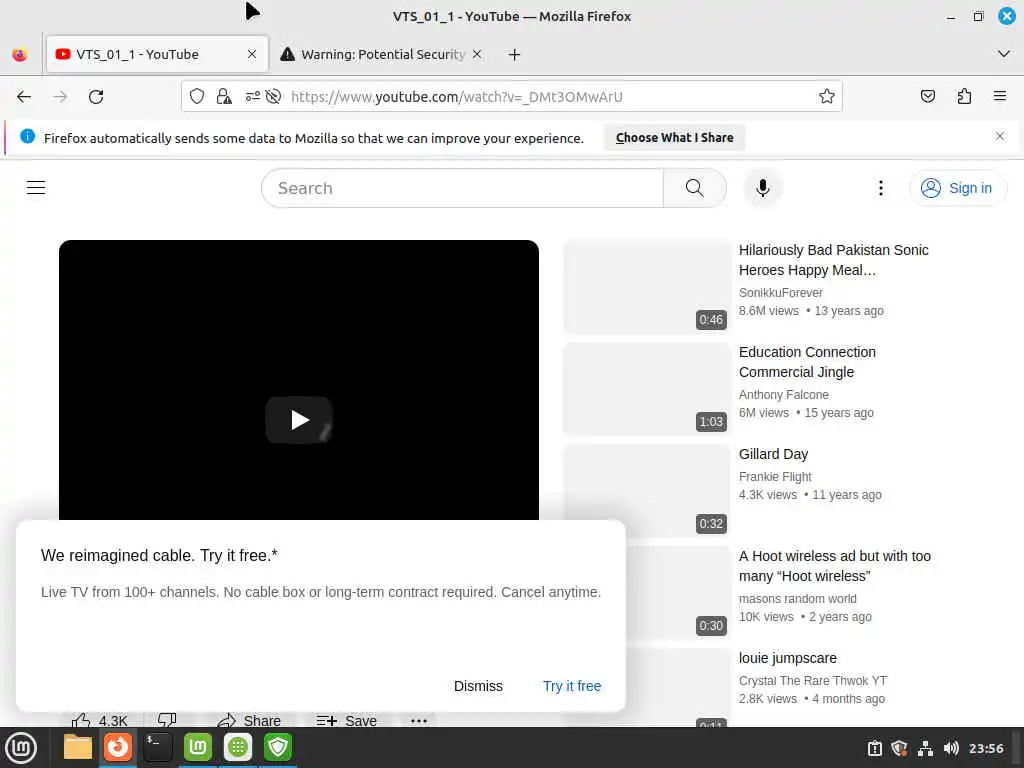Click the volume speaker tray icon
The width and height of the screenshot is (1024, 768).
click(951, 748)
